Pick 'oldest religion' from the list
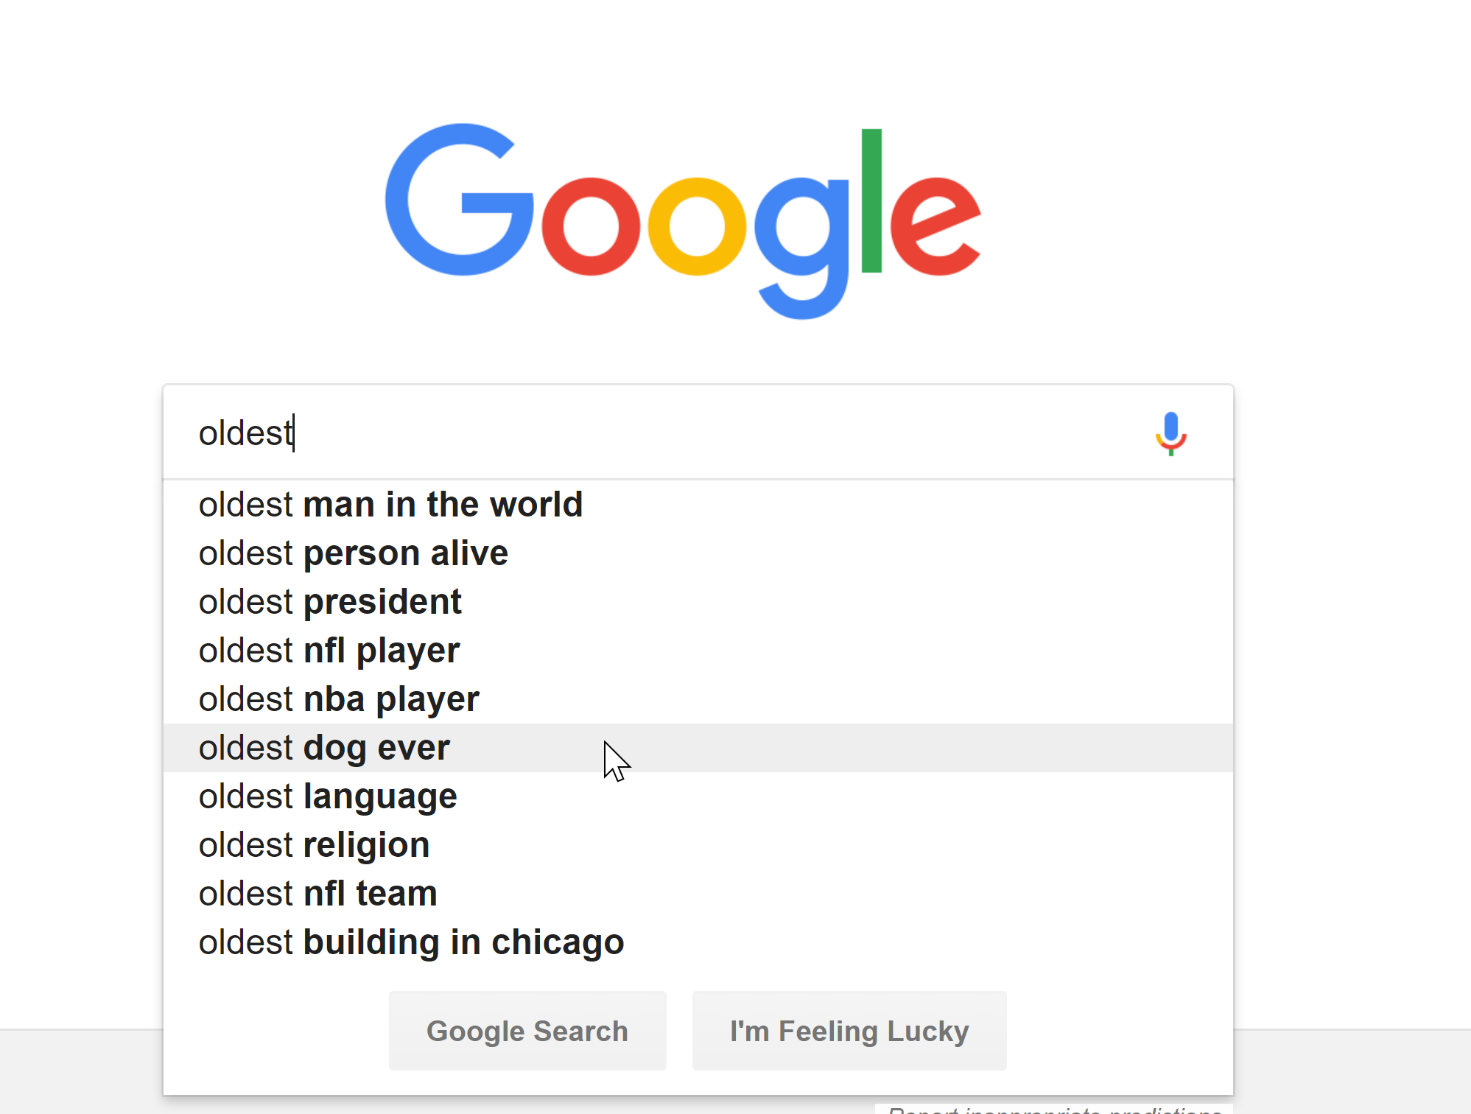The width and height of the screenshot is (1471, 1114). pyautogui.click(x=698, y=845)
